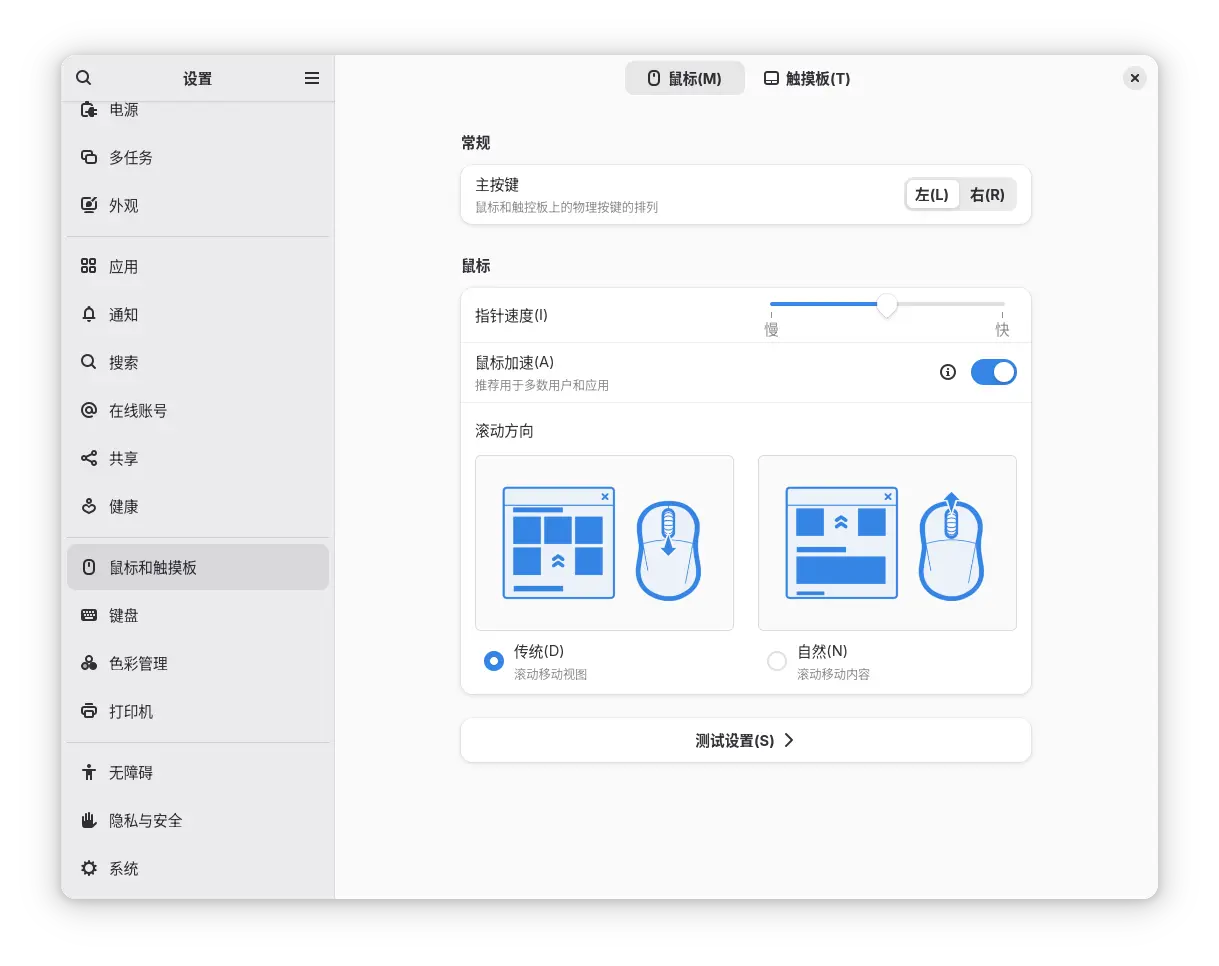Set primary button to 左(L)
The width and height of the screenshot is (1219, 966).
point(932,195)
